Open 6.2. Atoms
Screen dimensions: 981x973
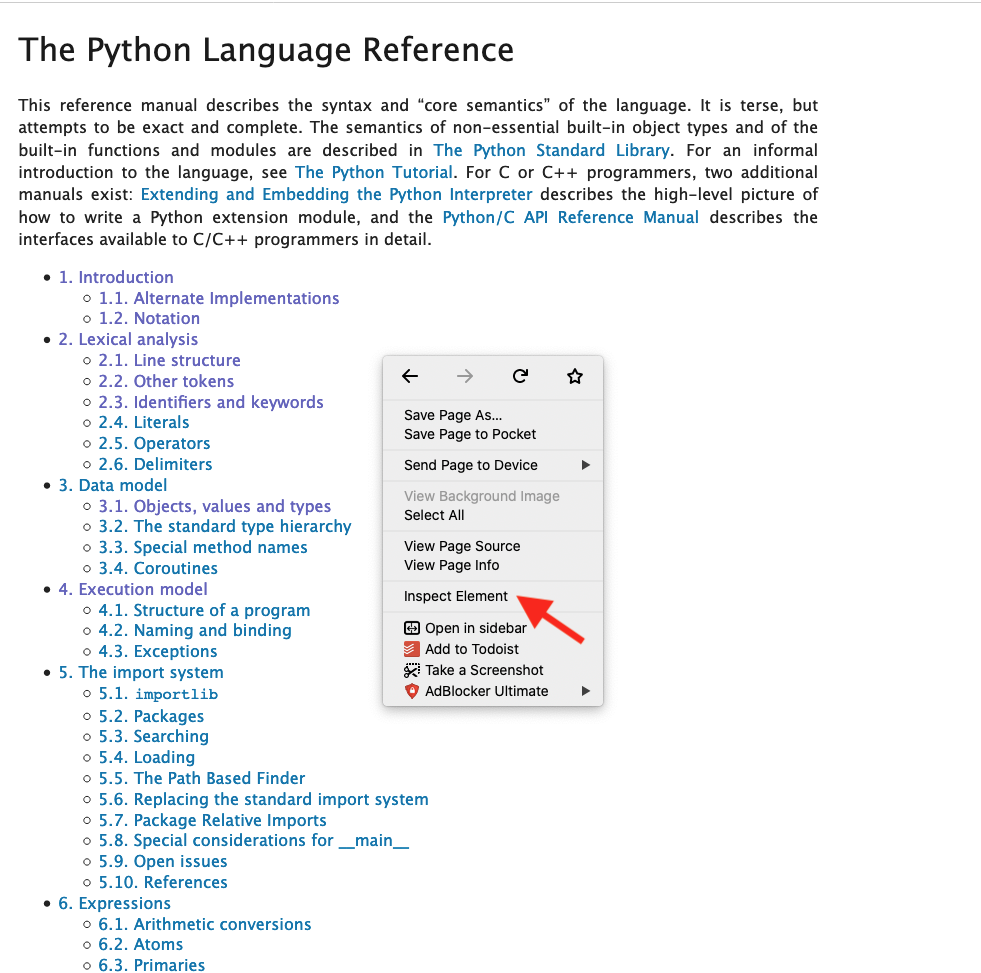click(x=141, y=944)
